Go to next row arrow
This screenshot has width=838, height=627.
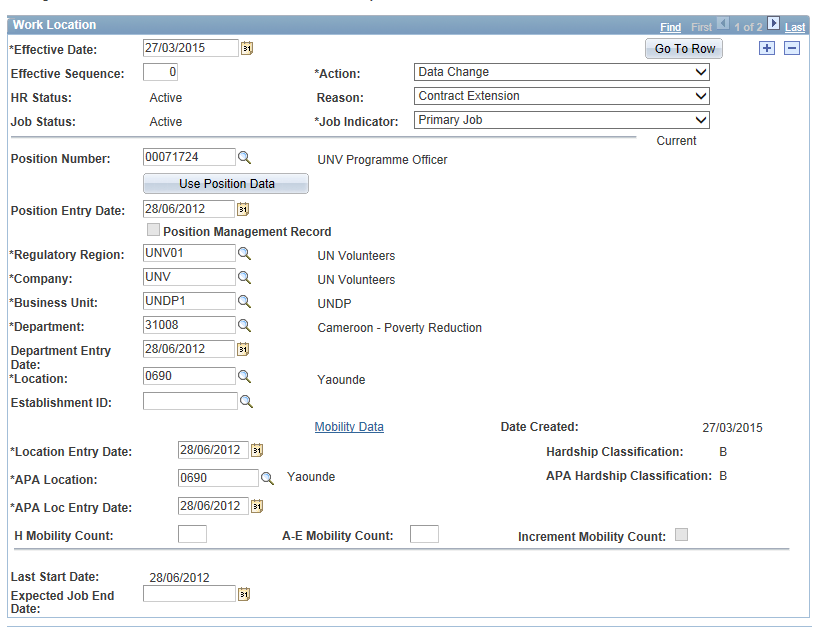[x=773, y=24]
